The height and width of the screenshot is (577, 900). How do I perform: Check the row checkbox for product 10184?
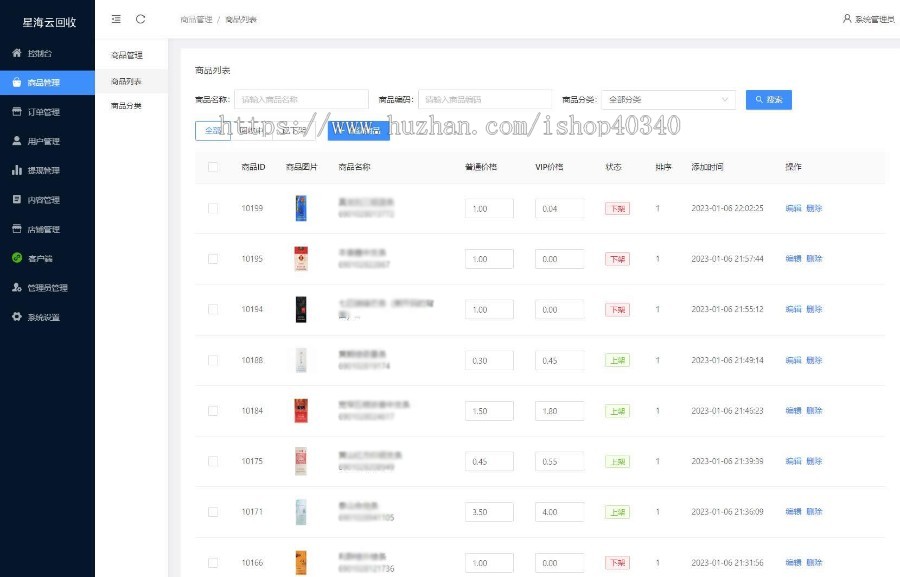click(x=213, y=411)
